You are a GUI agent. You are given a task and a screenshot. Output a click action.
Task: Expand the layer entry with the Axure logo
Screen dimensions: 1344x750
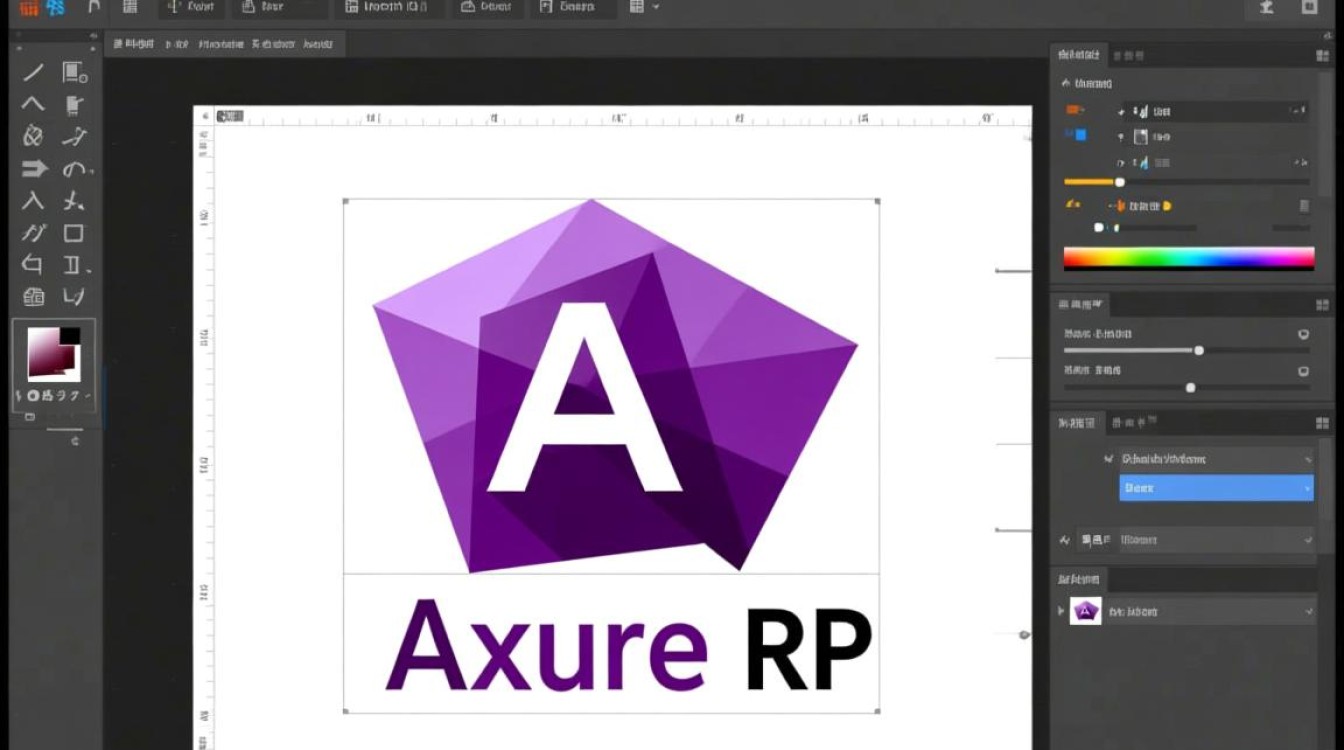pos(1060,611)
